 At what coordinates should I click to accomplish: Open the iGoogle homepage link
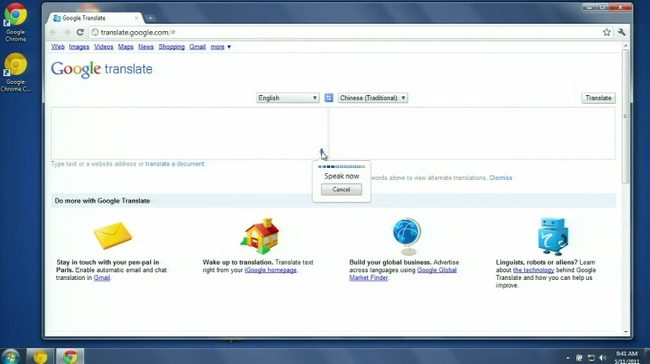click(x=270, y=270)
